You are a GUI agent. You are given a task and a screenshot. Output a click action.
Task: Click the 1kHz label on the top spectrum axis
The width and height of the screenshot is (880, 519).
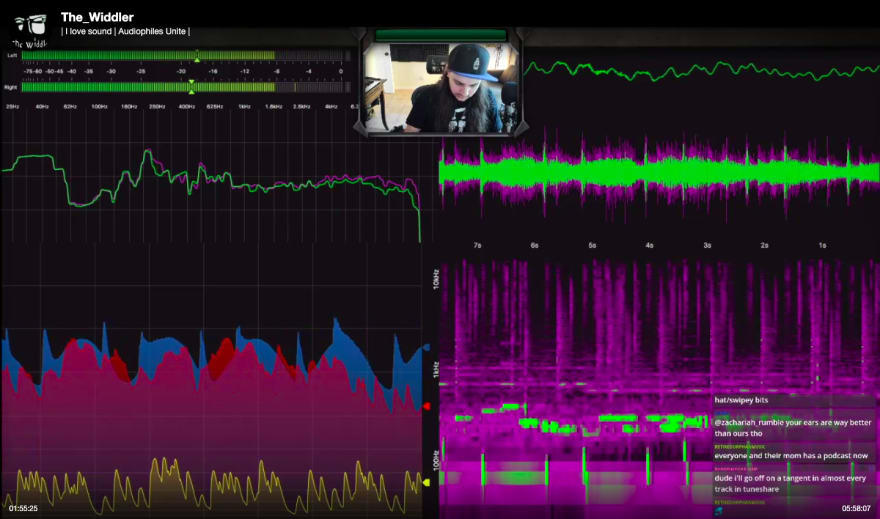[245, 106]
